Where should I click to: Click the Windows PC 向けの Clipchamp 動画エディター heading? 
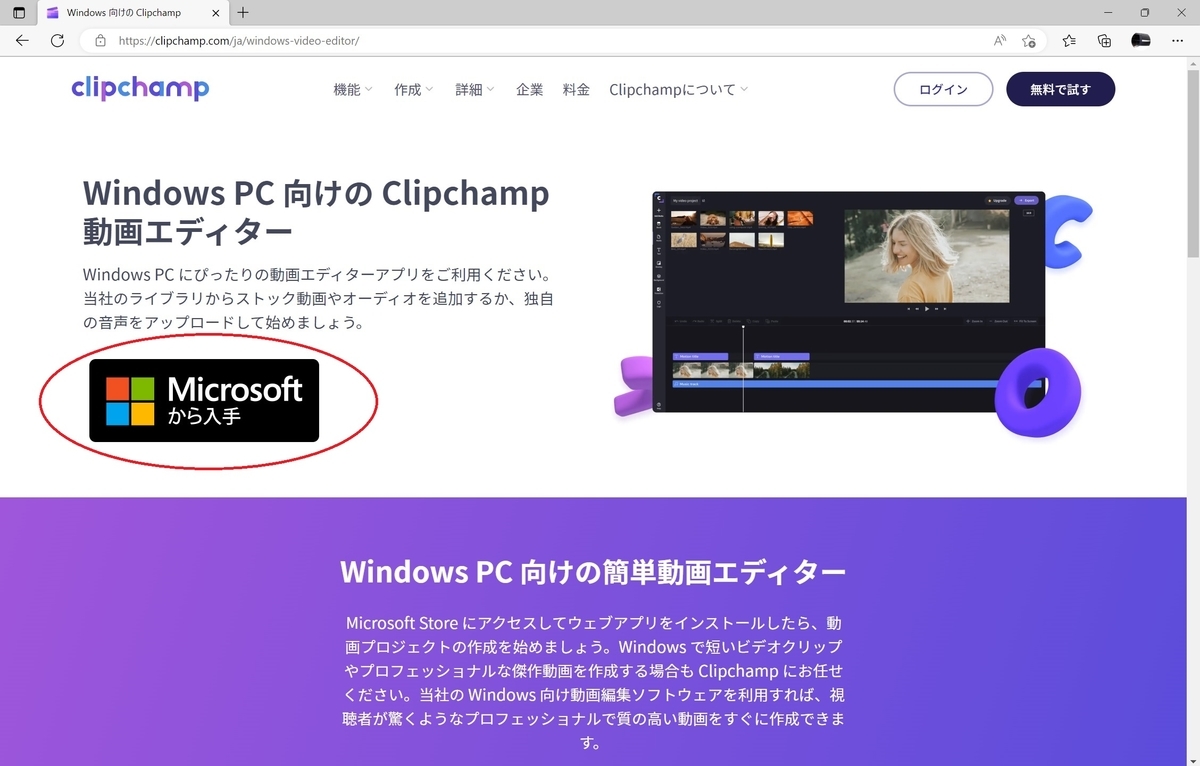[x=316, y=211]
